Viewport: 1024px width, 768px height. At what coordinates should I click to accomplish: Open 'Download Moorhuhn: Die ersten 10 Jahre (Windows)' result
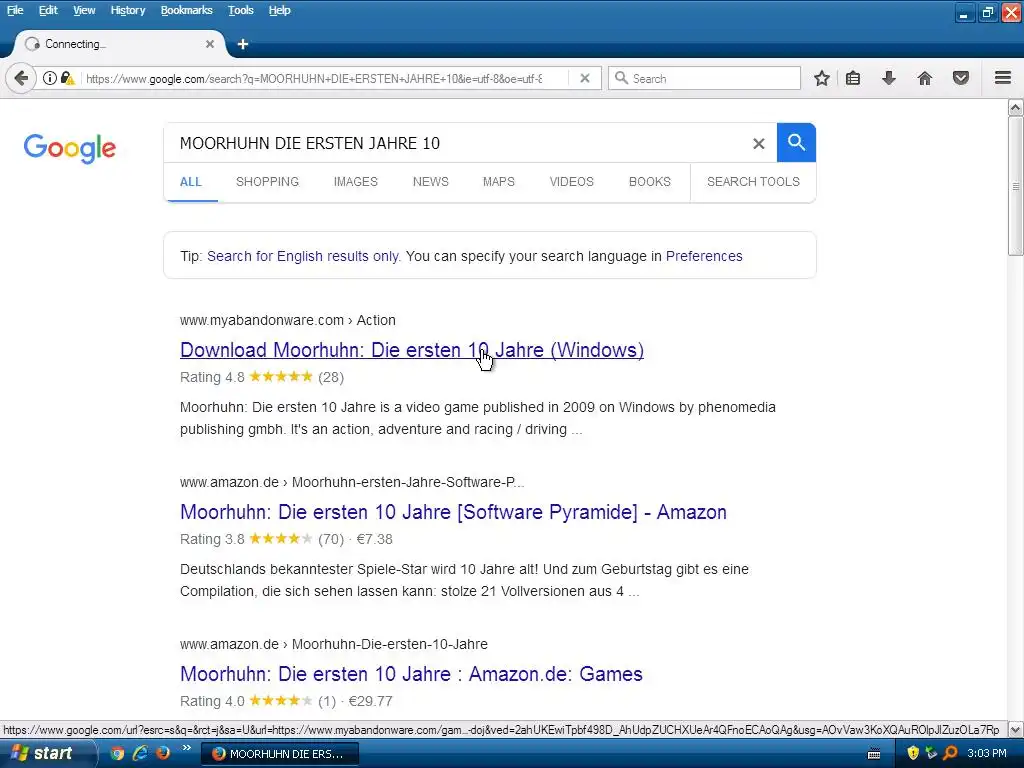tap(411, 350)
